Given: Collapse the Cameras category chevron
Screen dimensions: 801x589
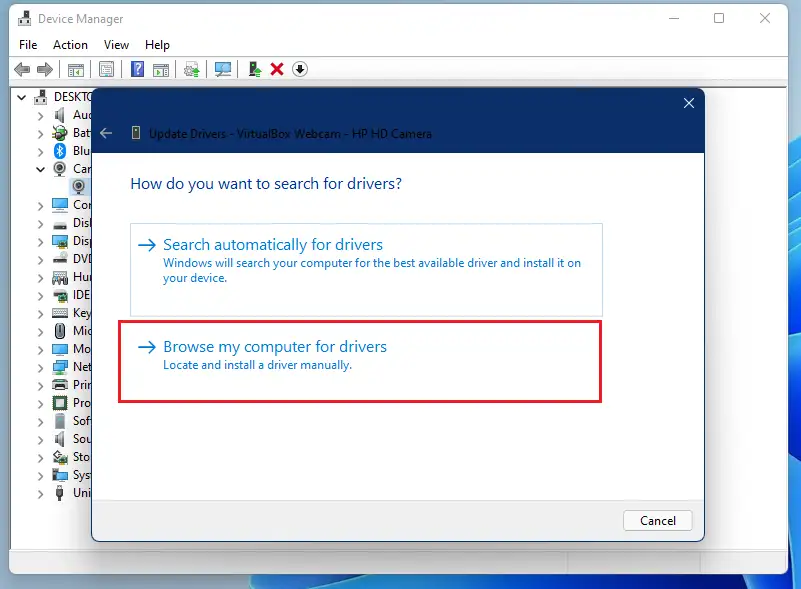Looking at the screenshot, I should tap(40, 169).
